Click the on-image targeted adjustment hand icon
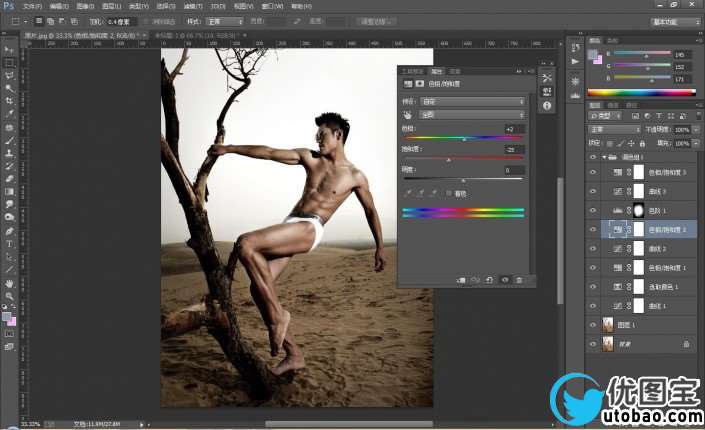The image size is (705, 430). pos(407,115)
